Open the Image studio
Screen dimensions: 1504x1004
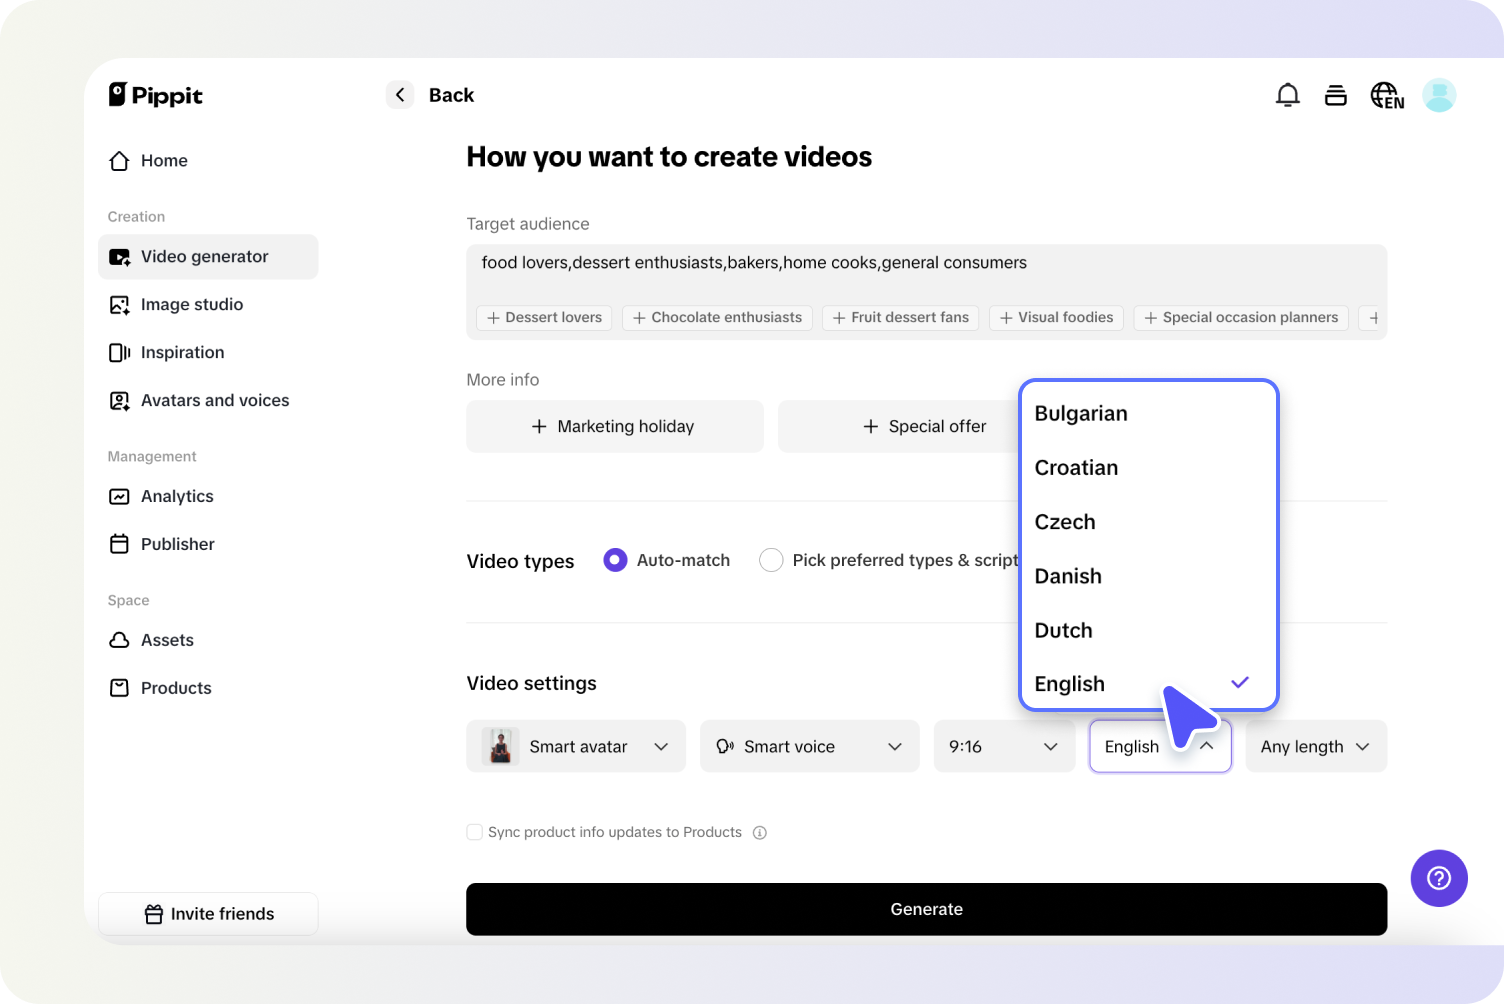pos(192,304)
